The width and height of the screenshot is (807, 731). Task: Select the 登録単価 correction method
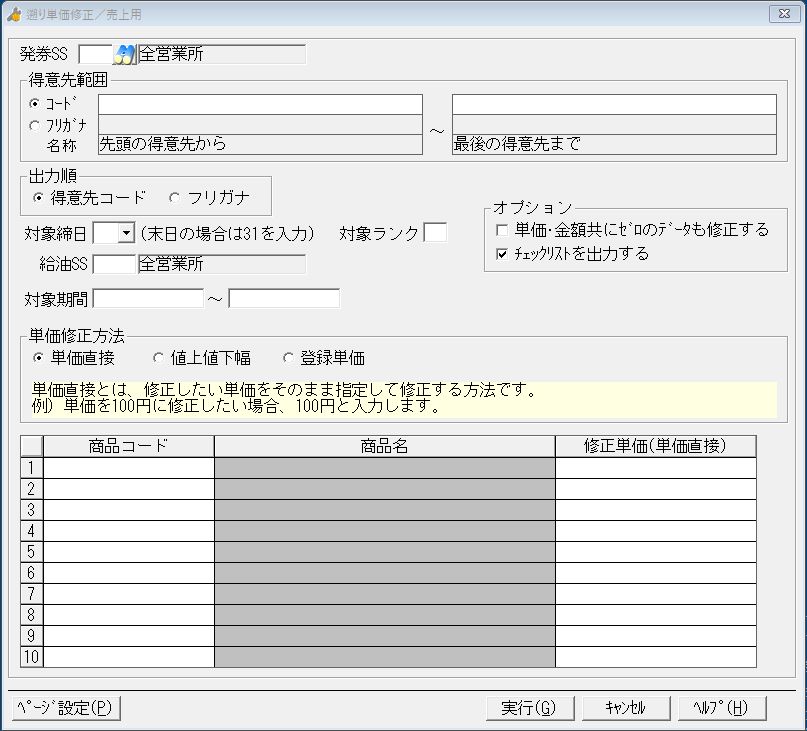(x=289, y=357)
